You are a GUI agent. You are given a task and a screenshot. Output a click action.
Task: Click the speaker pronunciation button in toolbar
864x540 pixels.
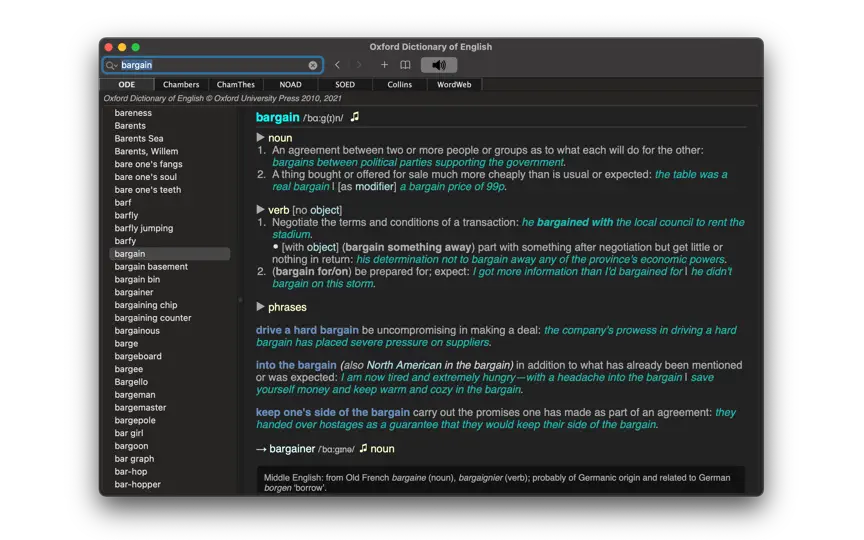pyautogui.click(x=439, y=65)
